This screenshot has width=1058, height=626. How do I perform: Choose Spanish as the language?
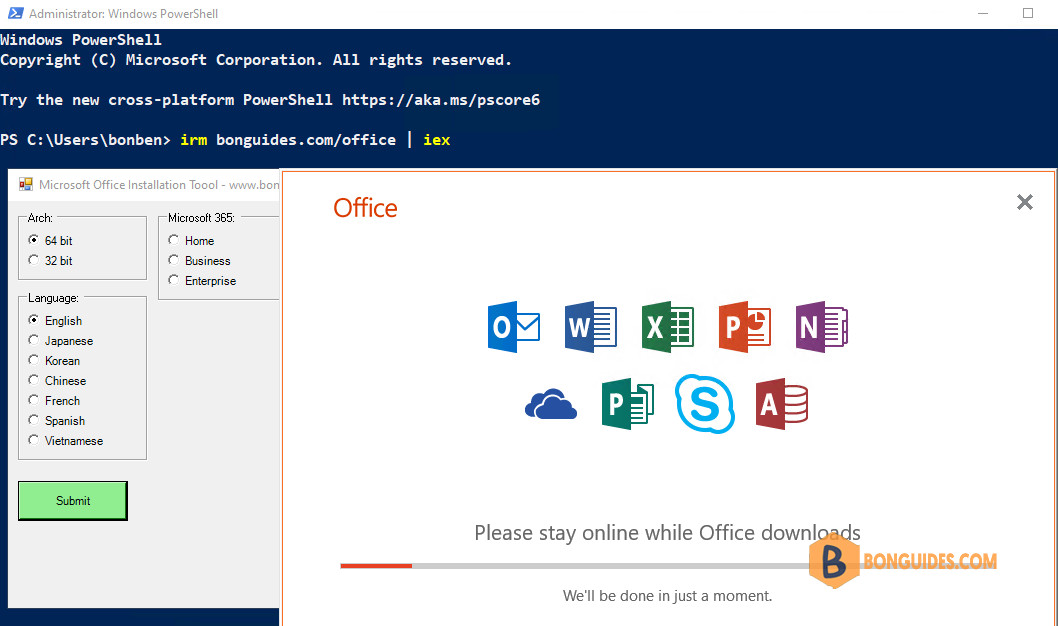[57, 421]
